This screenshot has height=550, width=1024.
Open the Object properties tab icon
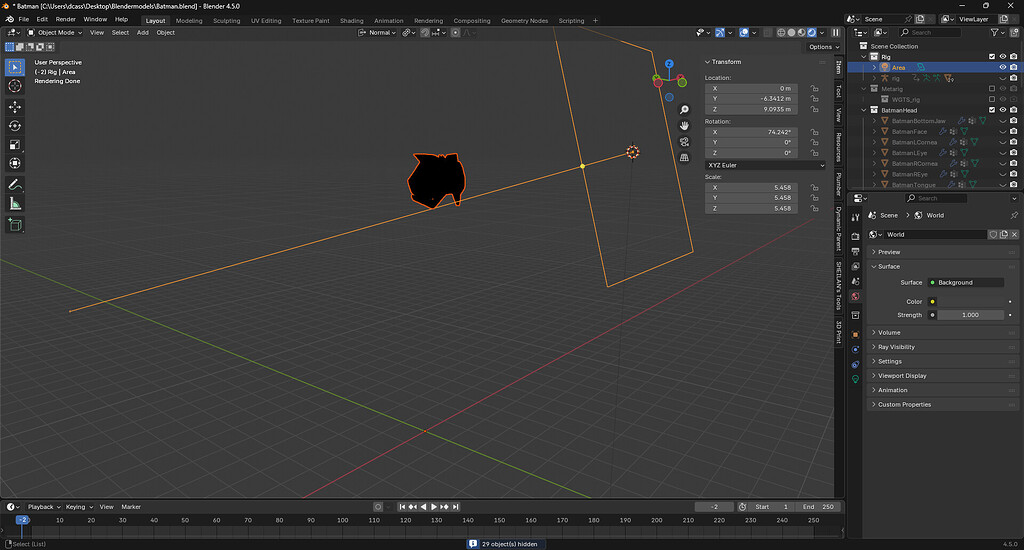point(856,334)
